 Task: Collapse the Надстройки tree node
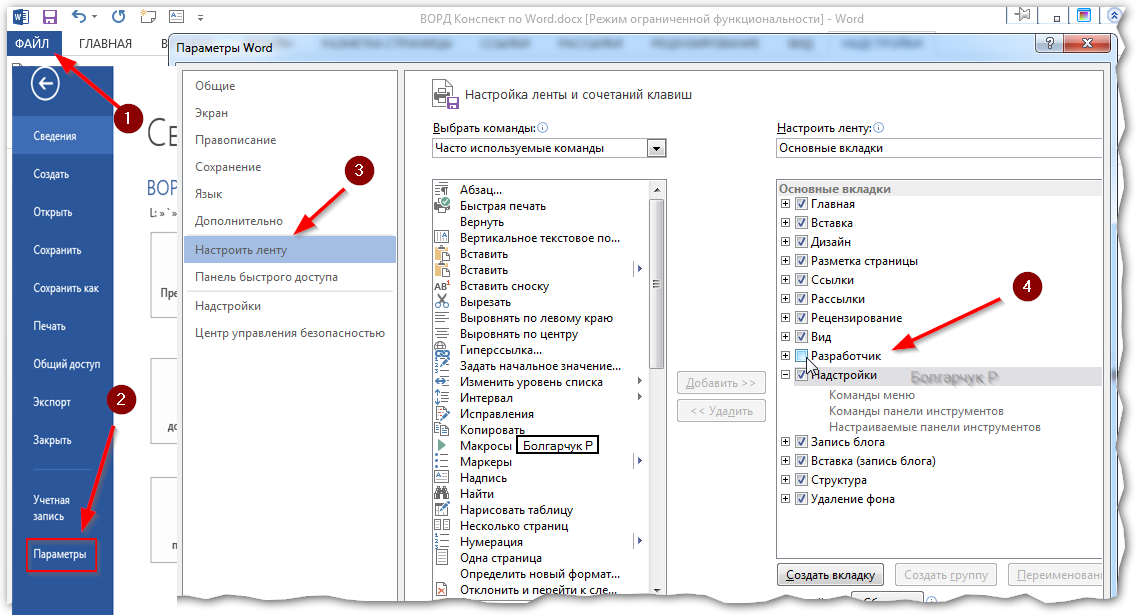click(785, 375)
